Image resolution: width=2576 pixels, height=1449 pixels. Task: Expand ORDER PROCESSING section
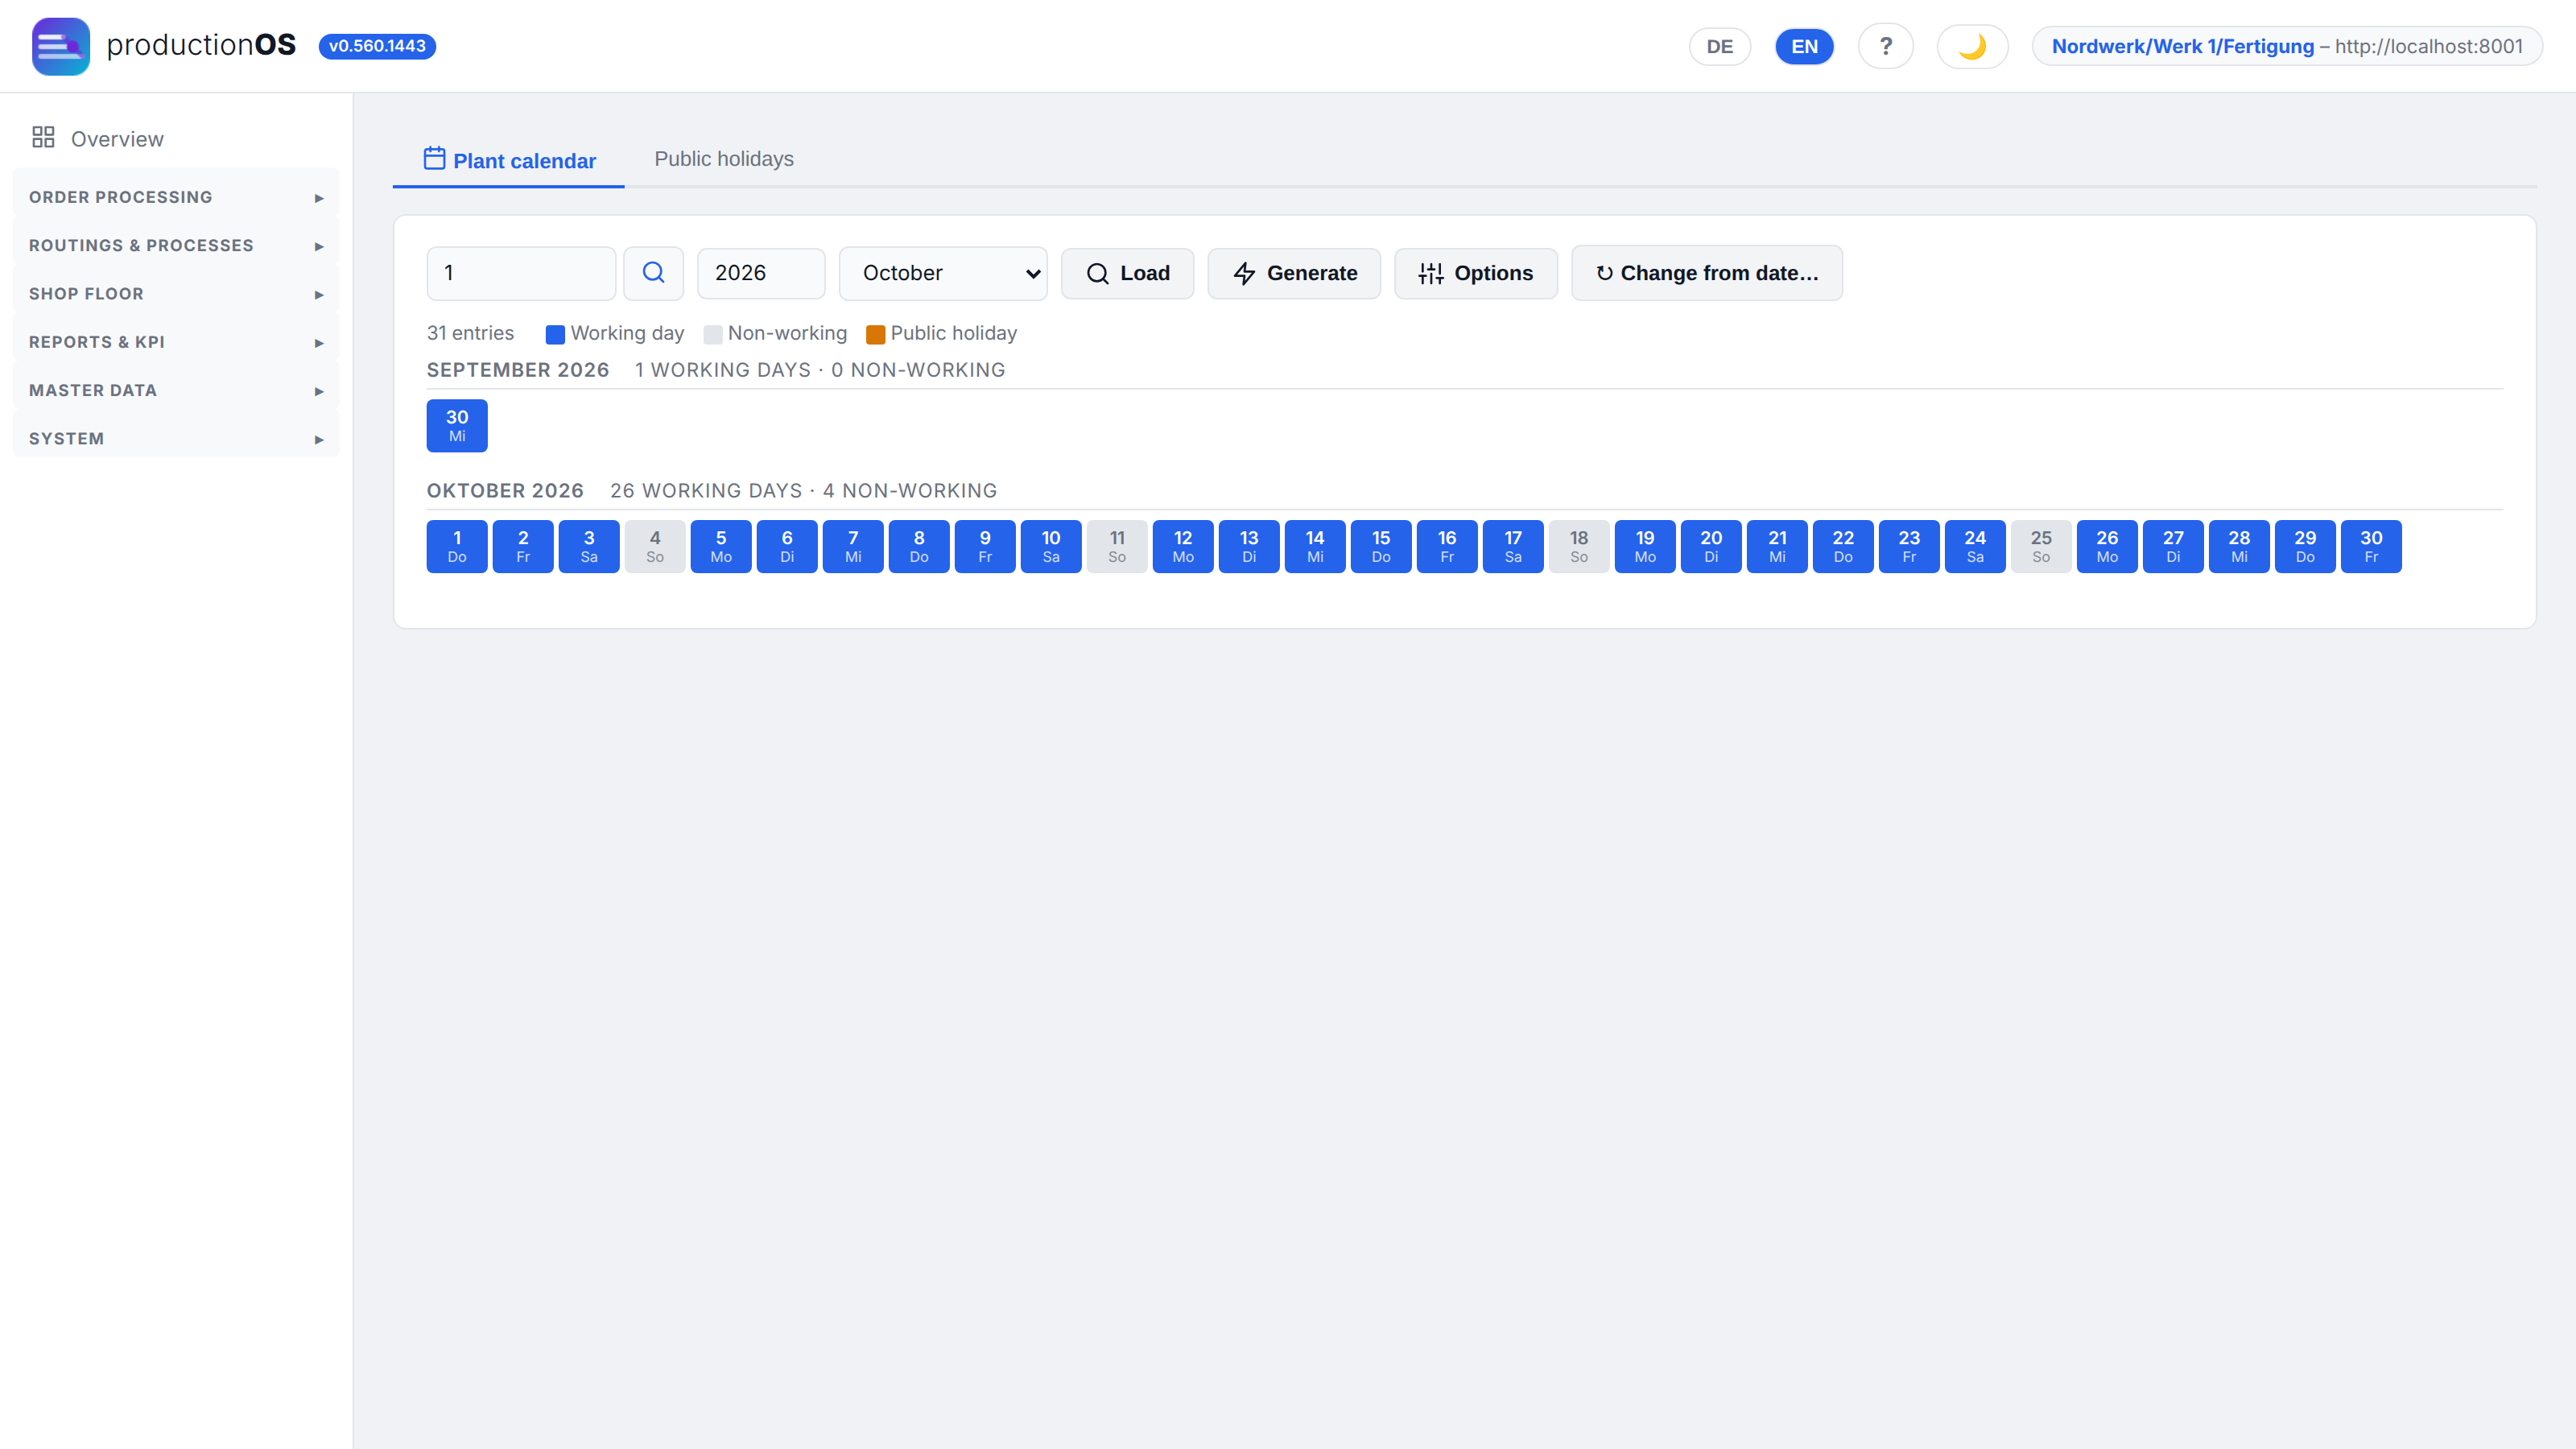click(176, 197)
